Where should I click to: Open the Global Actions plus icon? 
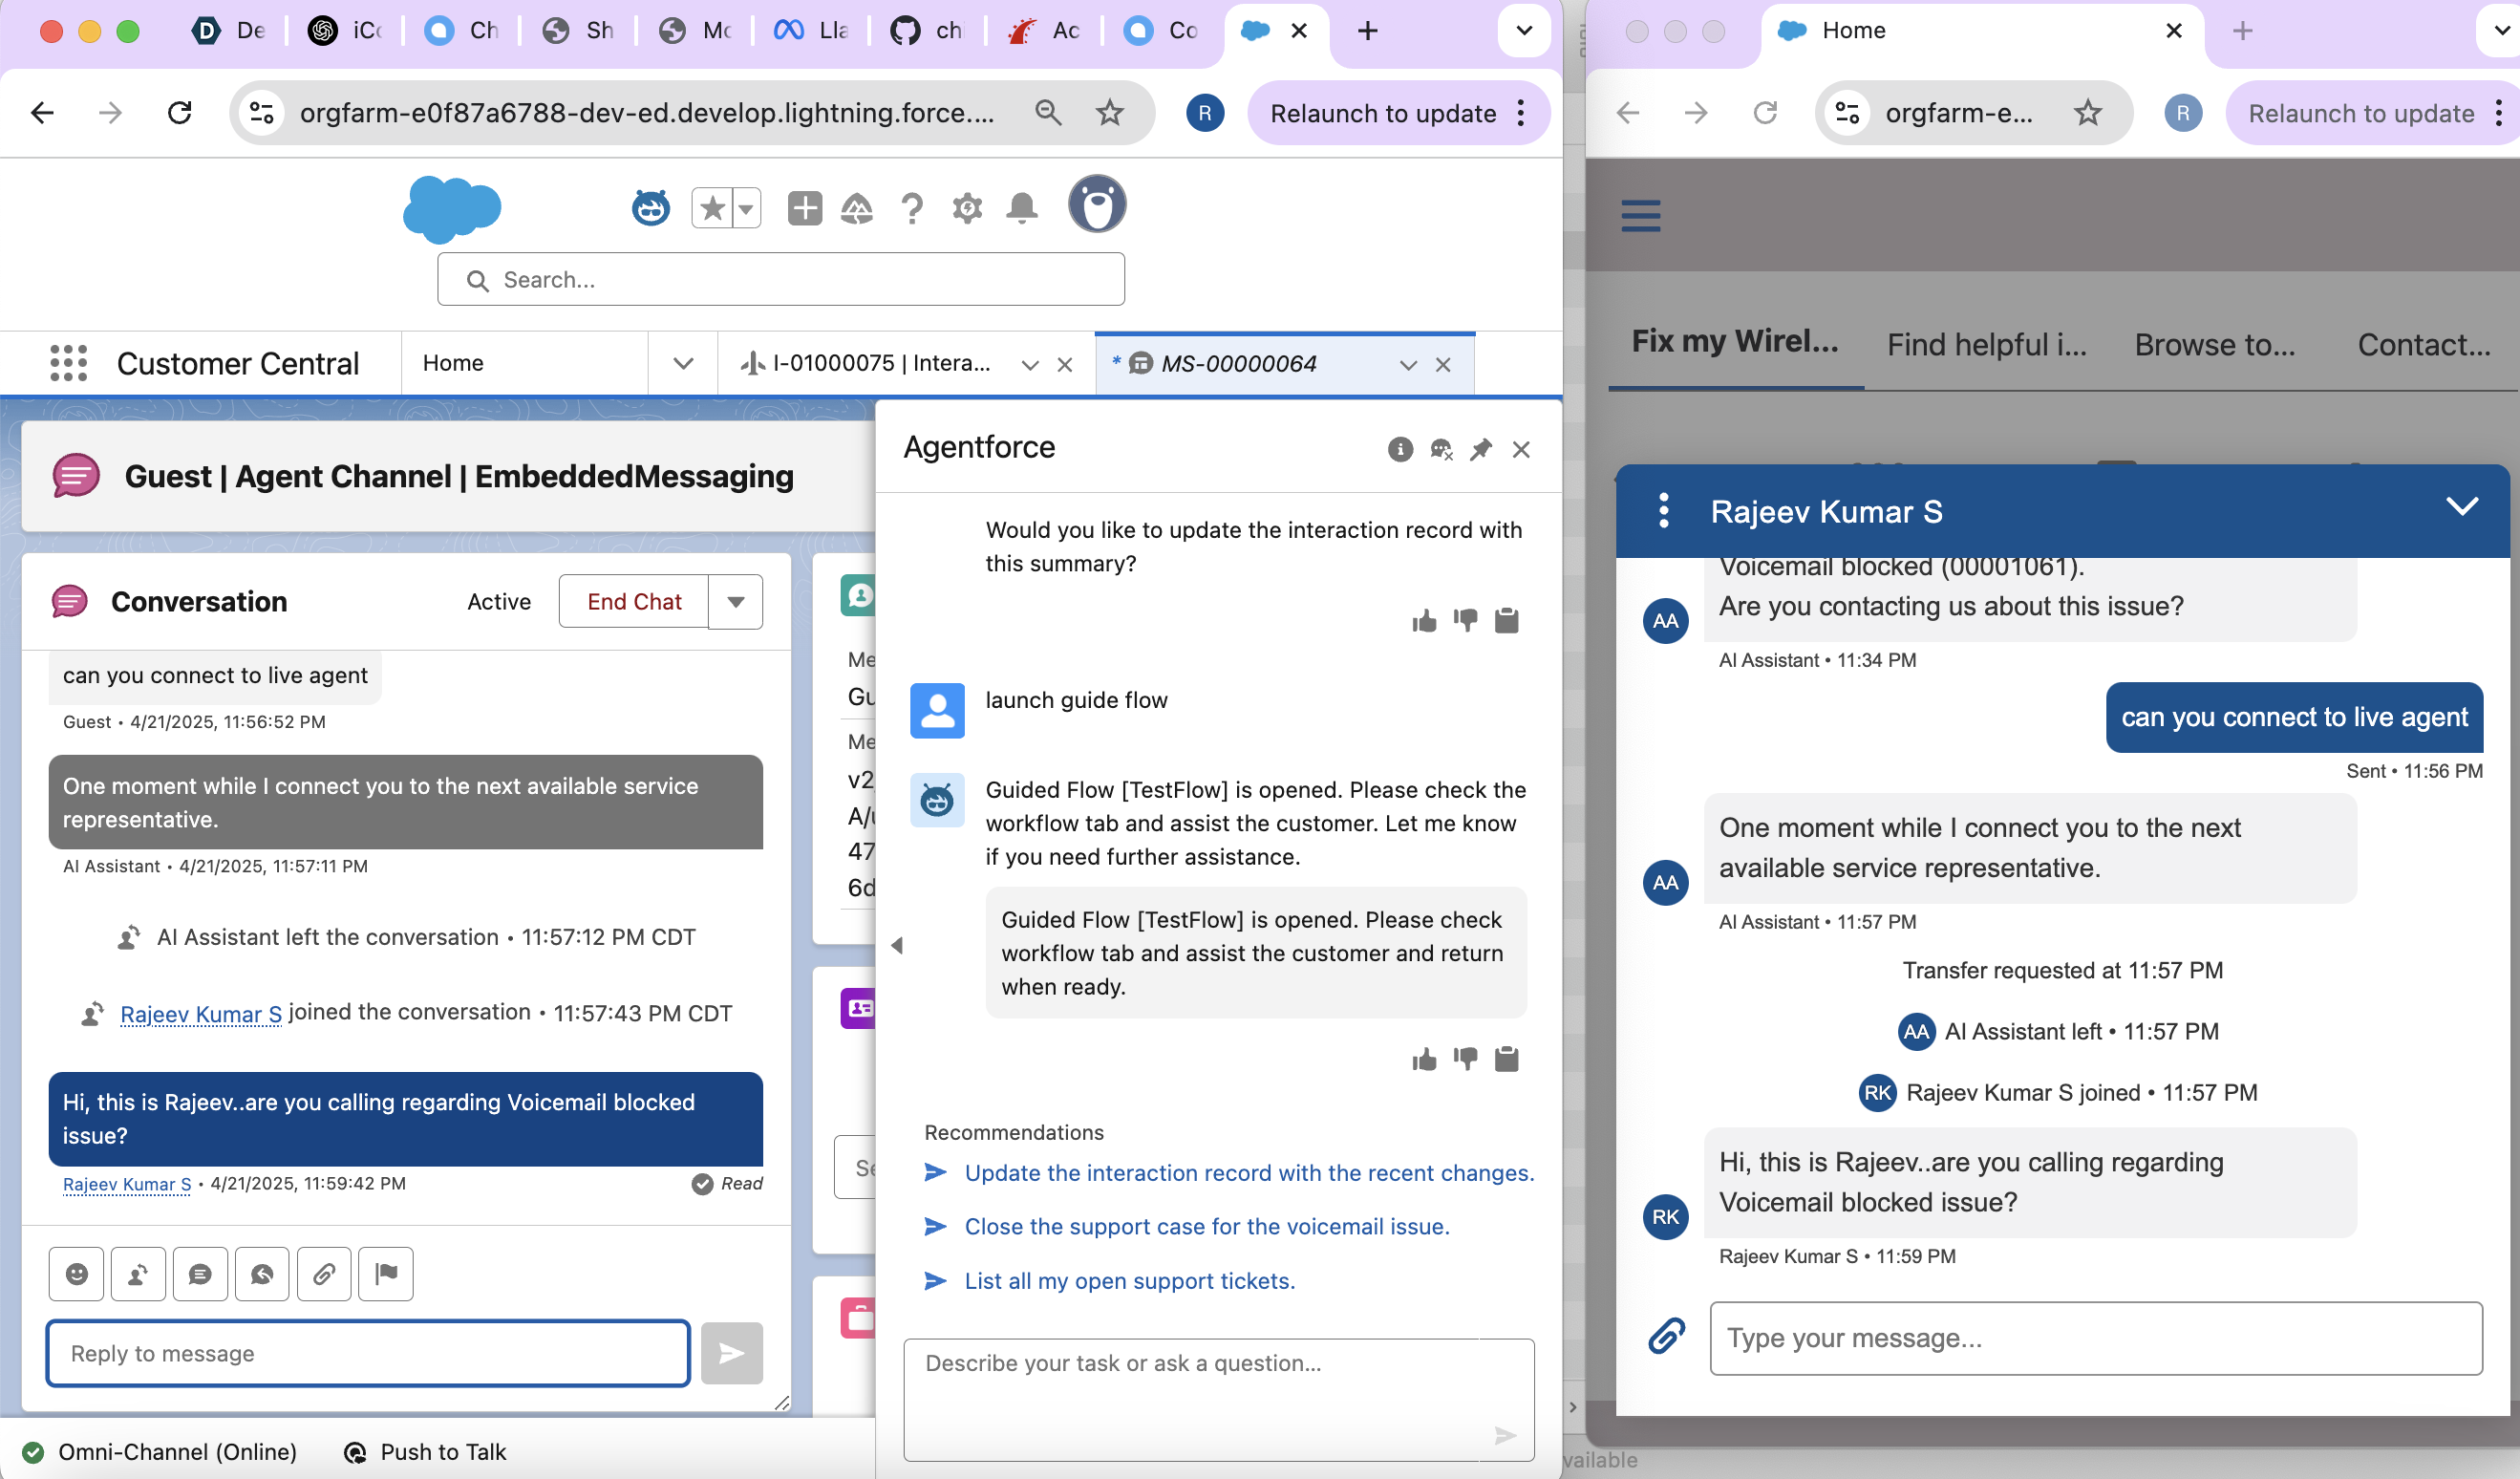[804, 208]
